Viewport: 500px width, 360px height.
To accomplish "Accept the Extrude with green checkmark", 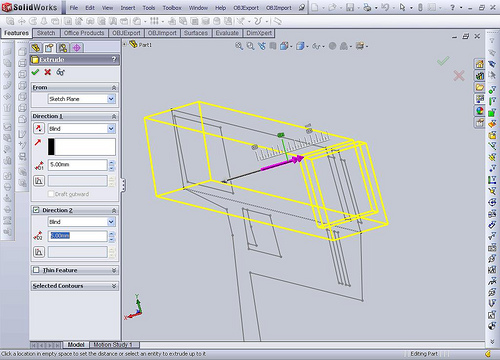I will (35, 72).
